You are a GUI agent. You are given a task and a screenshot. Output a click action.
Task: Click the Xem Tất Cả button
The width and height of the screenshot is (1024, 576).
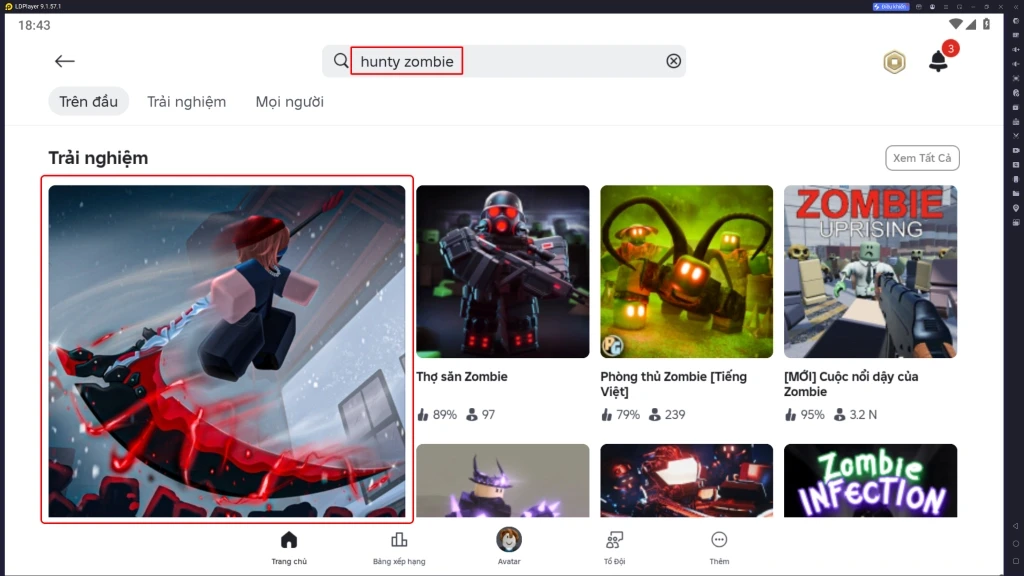click(921, 158)
